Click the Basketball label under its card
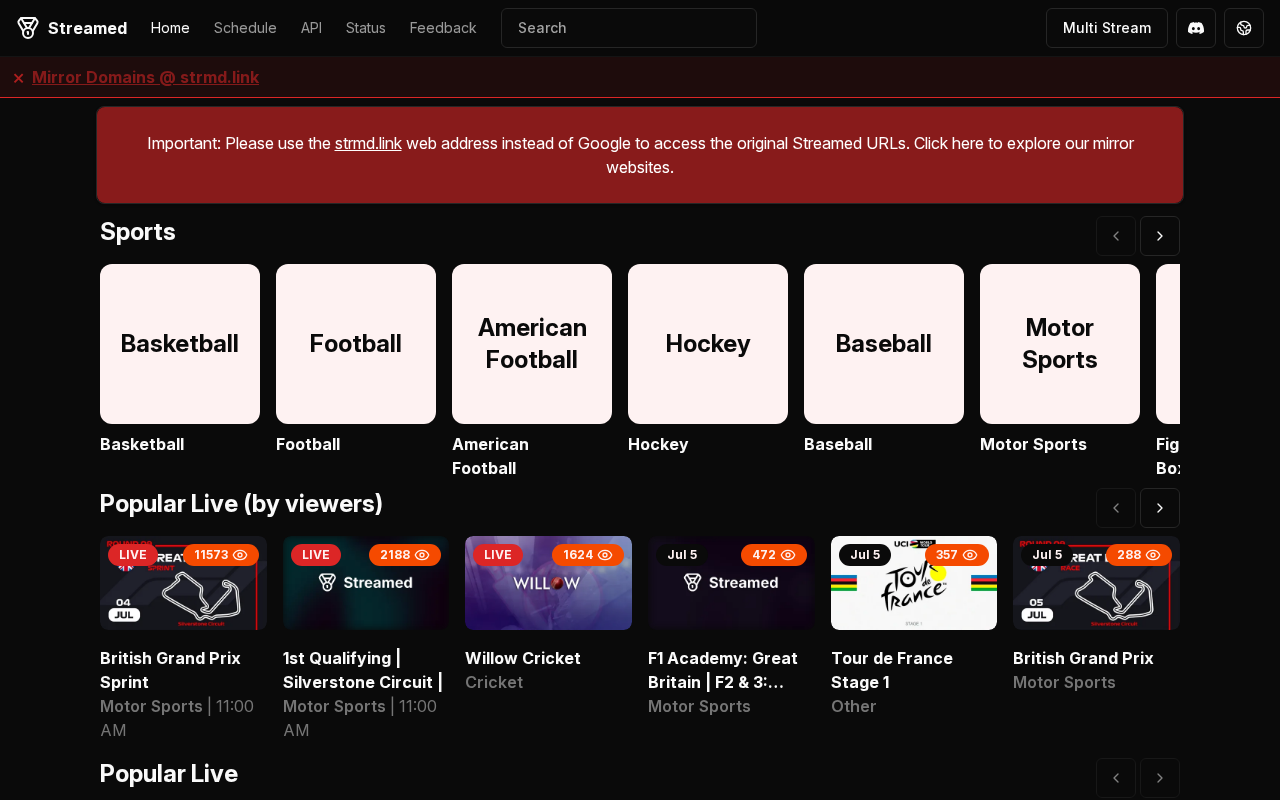Viewport: 1280px width, 800px height. click(x=142, y=444)
